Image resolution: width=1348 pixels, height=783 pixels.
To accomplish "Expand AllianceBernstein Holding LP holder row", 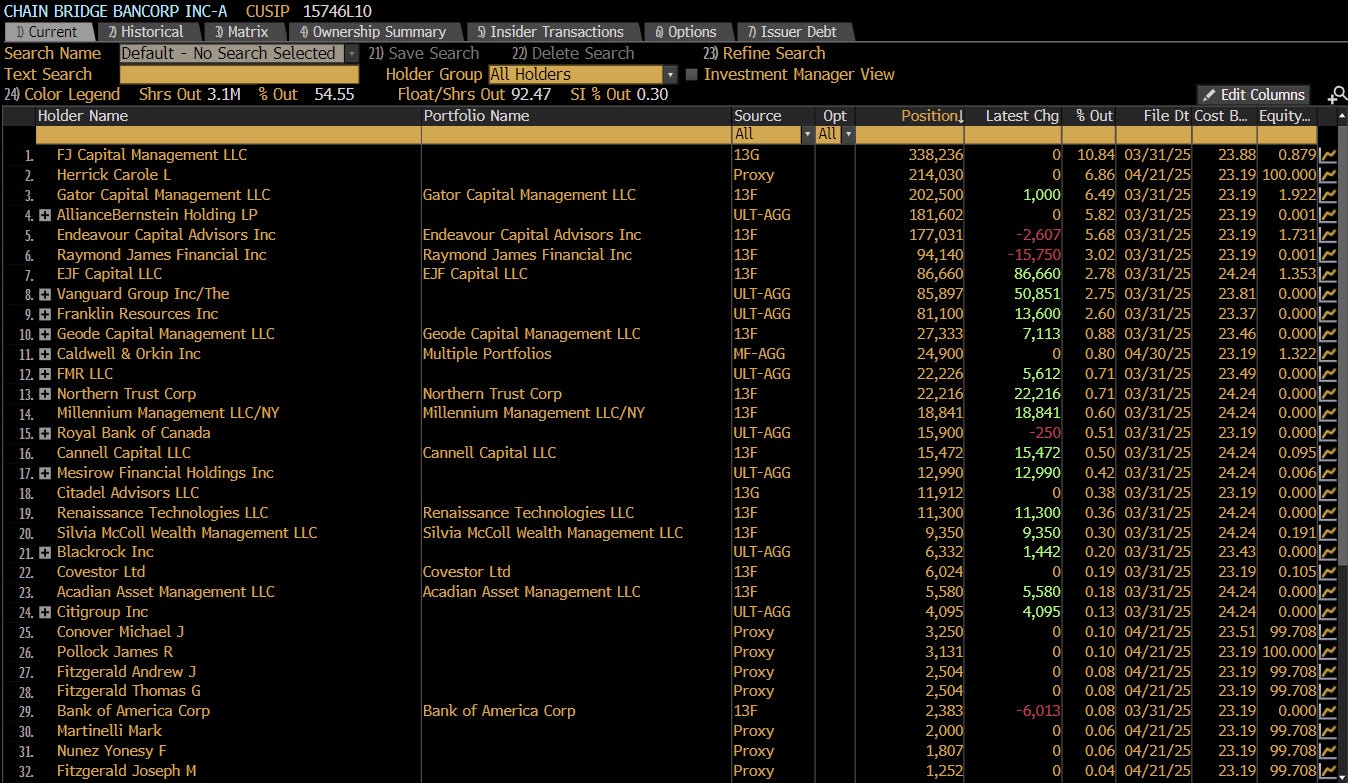I will (45, 215).
